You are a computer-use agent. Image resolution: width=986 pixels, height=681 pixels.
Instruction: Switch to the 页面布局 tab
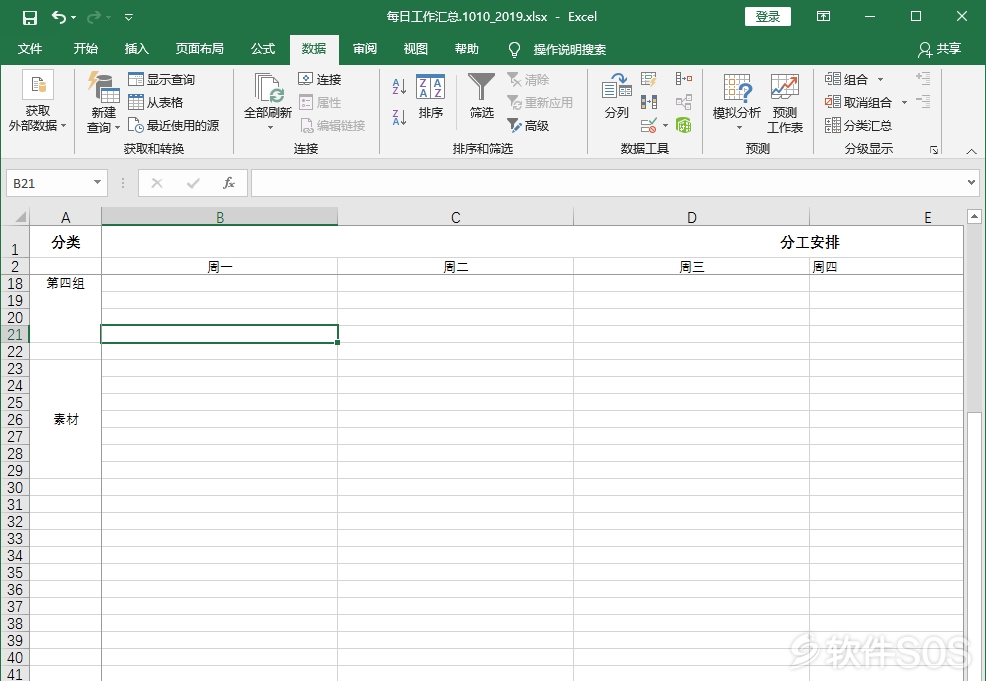point(199,49)
